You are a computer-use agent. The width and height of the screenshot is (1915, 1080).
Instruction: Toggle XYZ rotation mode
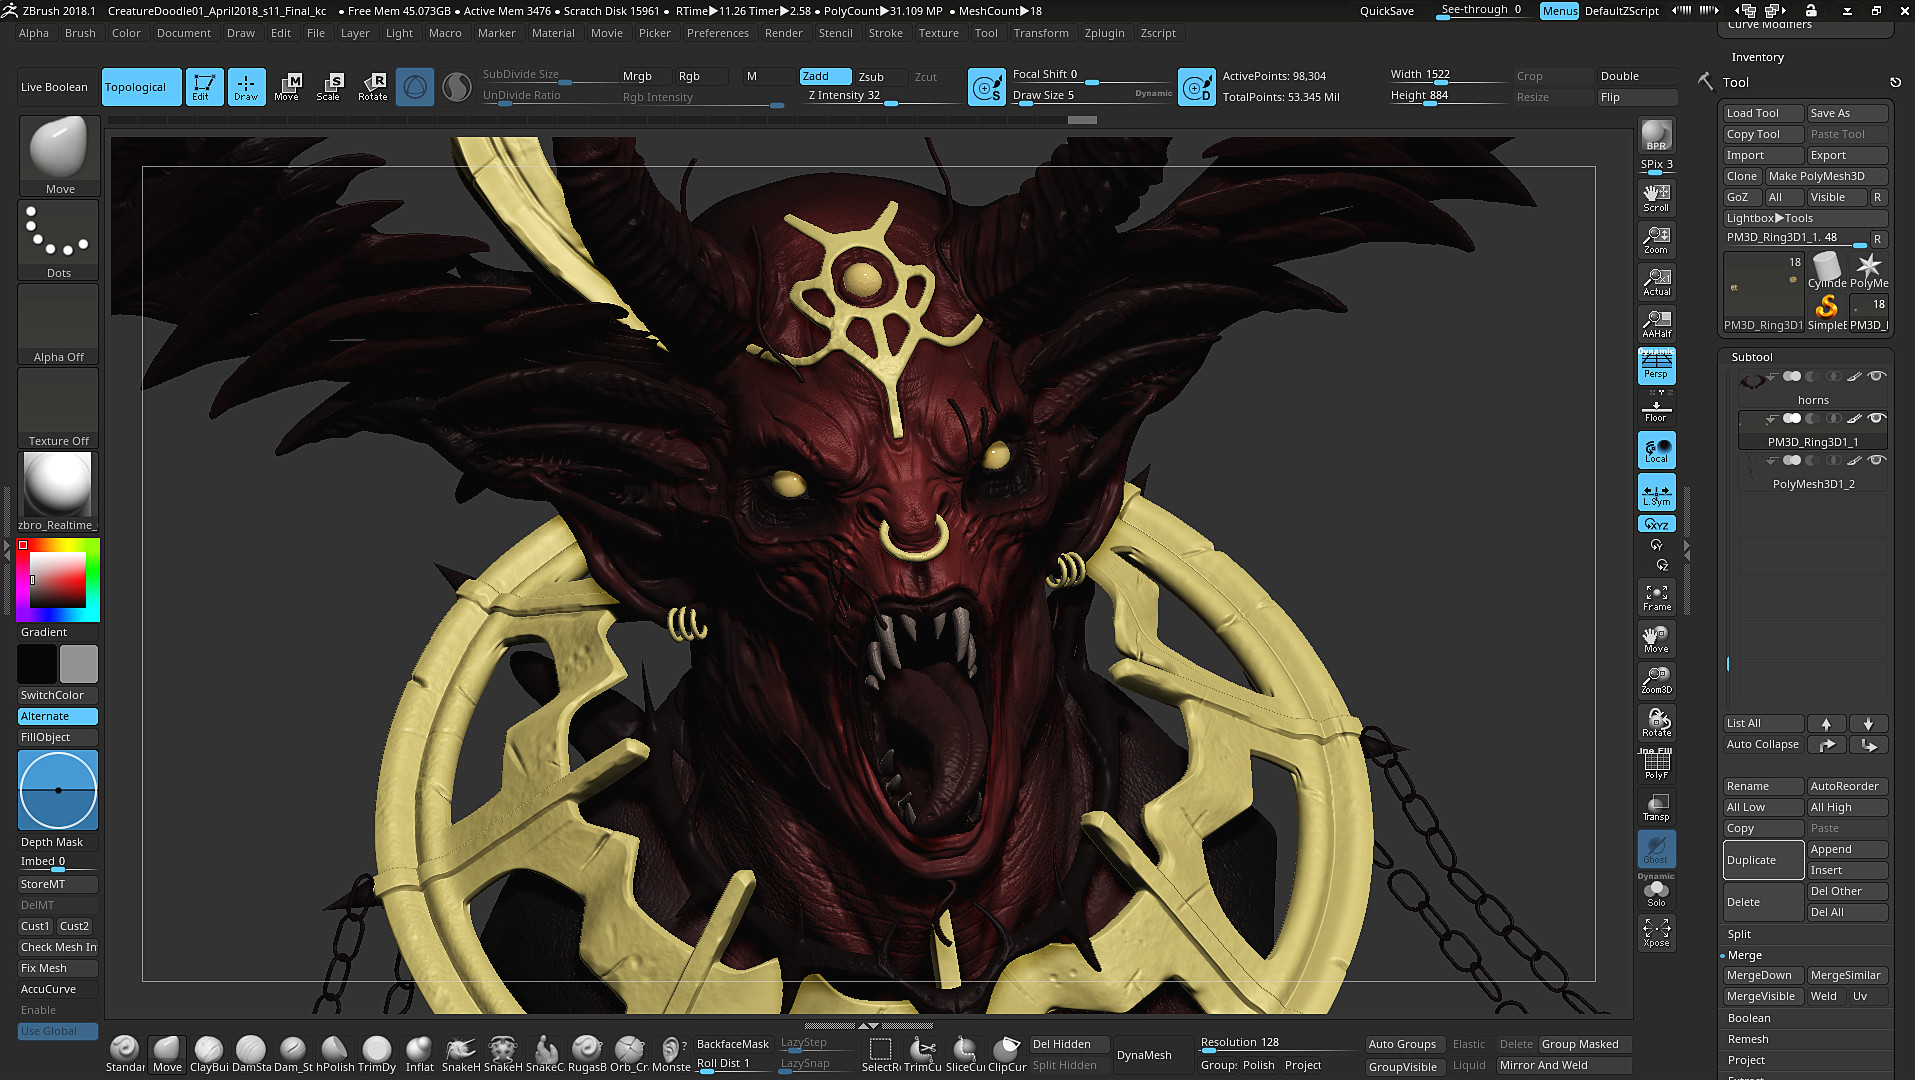pyautogui.click(x=1656, y=524)
